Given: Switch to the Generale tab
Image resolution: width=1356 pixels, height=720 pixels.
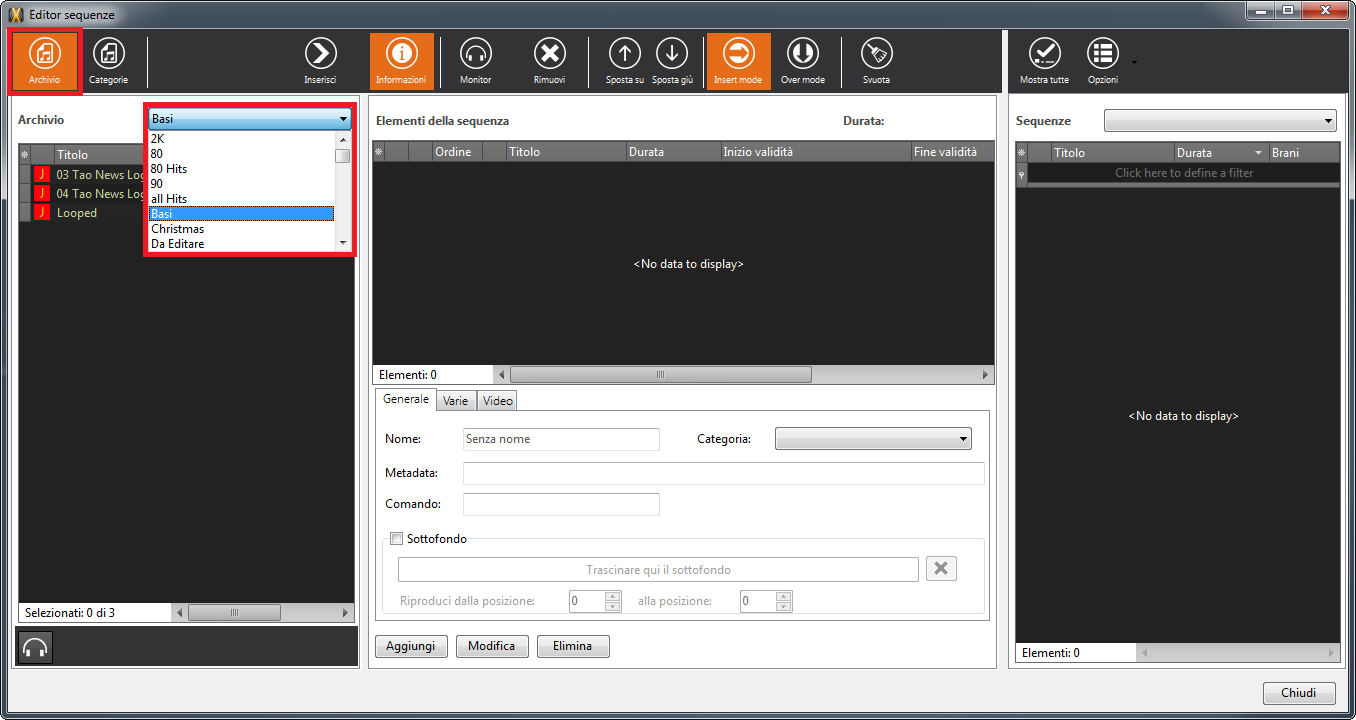Looking at the screenshot, I should pyautogui.click(x=406, y=398).
